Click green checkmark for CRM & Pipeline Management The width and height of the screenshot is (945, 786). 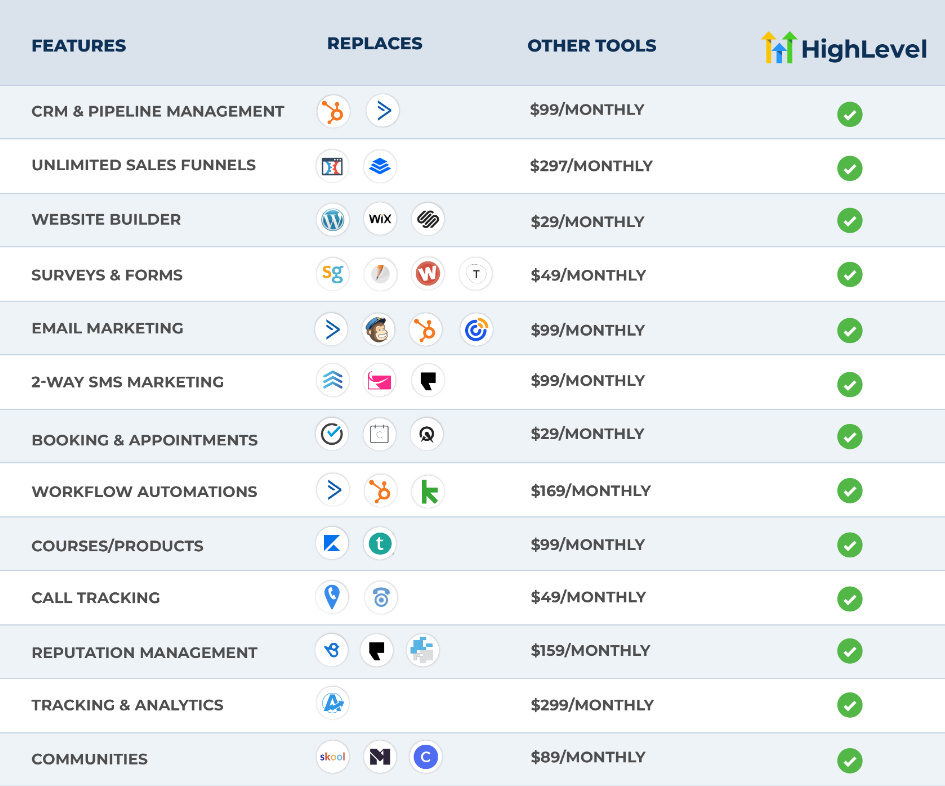(x=849, y=114)
